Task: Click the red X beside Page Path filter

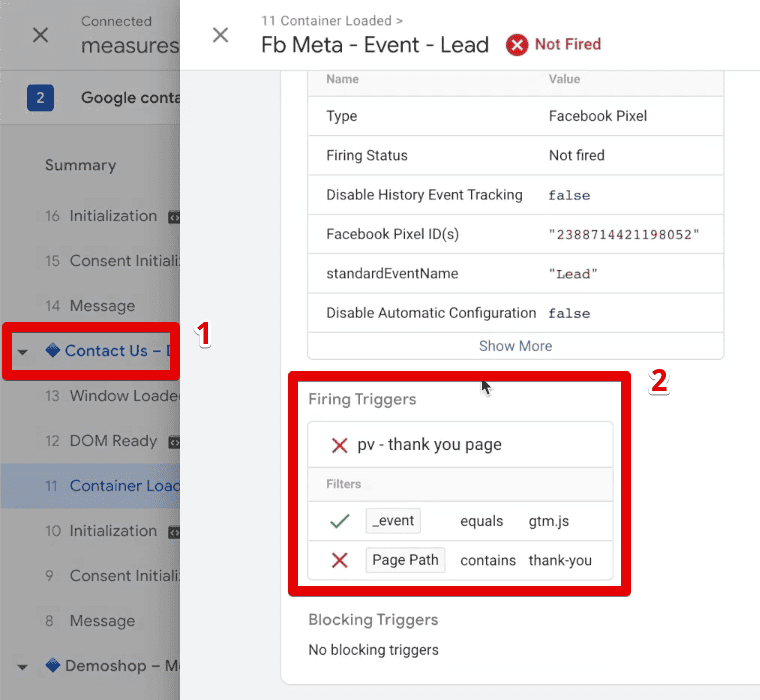Action: [339, 560]
